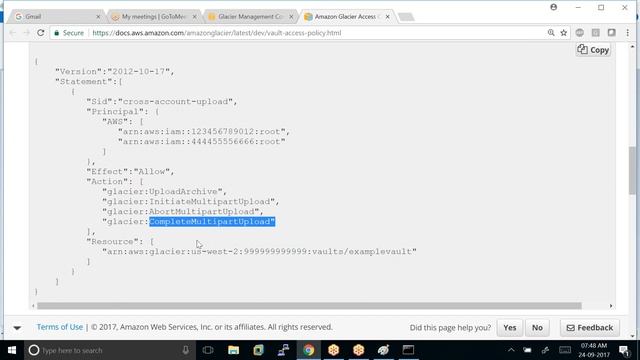This screenshot has width=640, height=360.
Task: Show hidden system tray icons
Action: click(511, 350)
